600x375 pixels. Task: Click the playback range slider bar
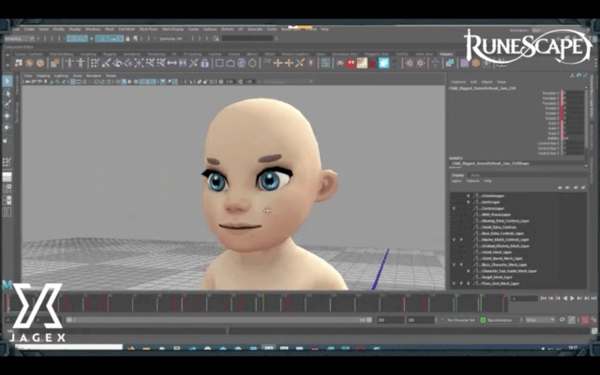[x=219, y=320]
